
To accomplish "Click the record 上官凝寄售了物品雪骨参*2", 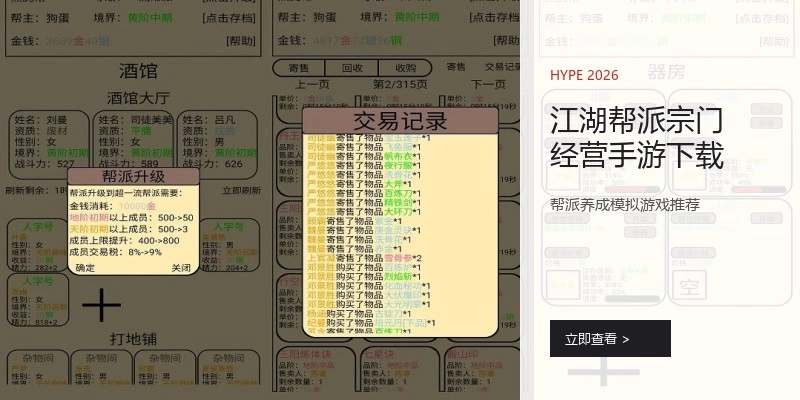I will [364, 258].
